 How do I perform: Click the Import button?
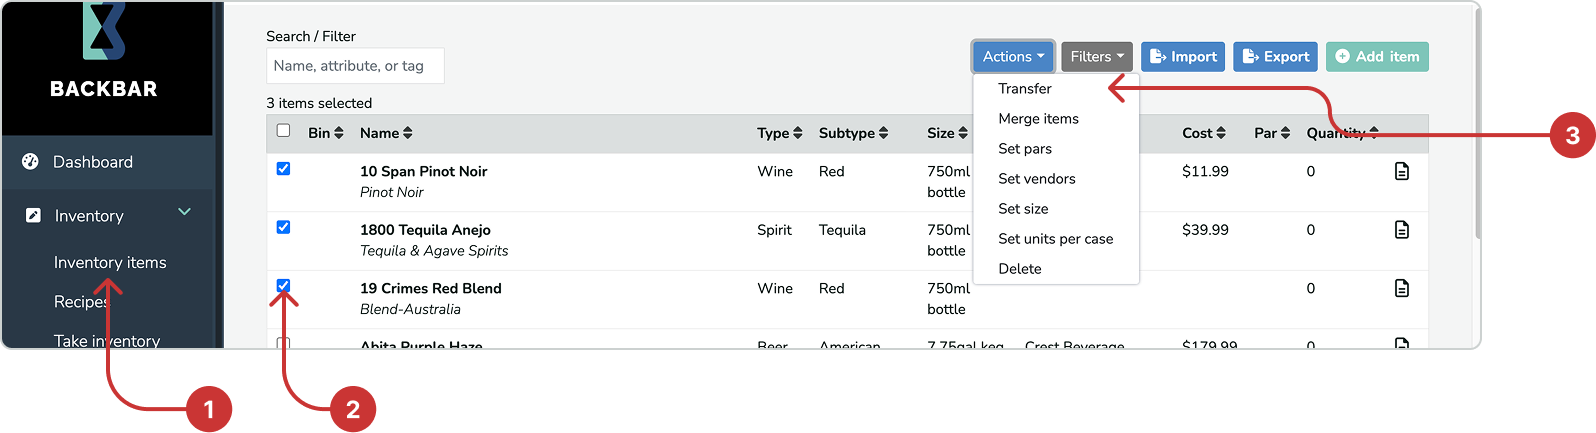point(1183,57)
